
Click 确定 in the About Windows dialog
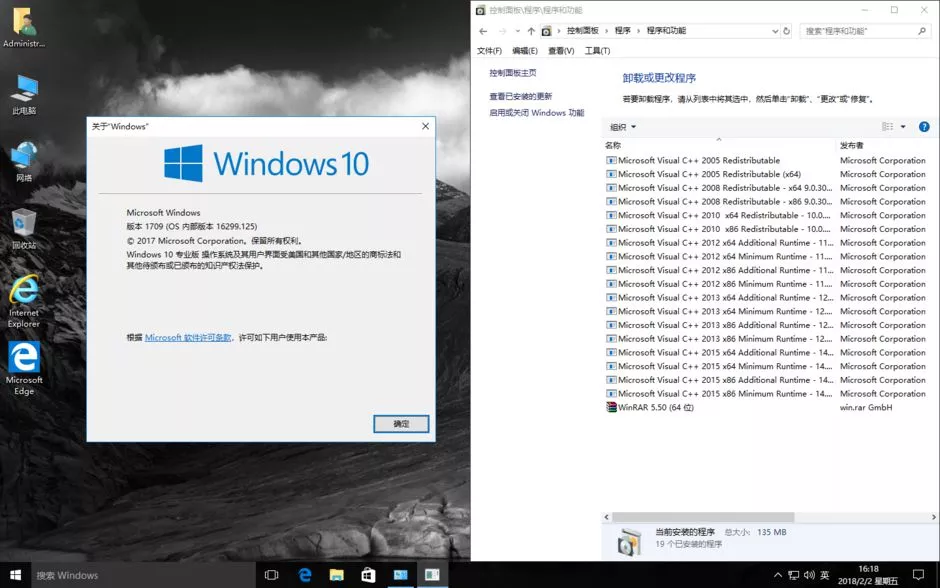pos(401,423)
